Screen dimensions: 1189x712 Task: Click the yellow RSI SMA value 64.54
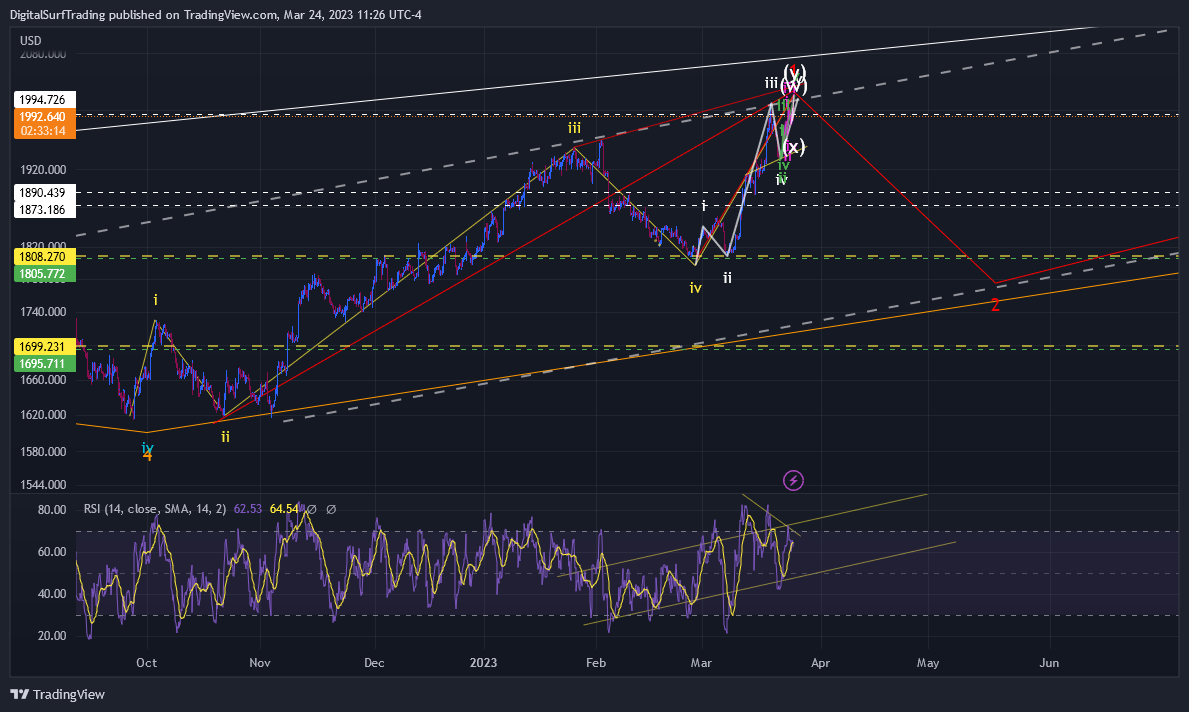[284, 509]
